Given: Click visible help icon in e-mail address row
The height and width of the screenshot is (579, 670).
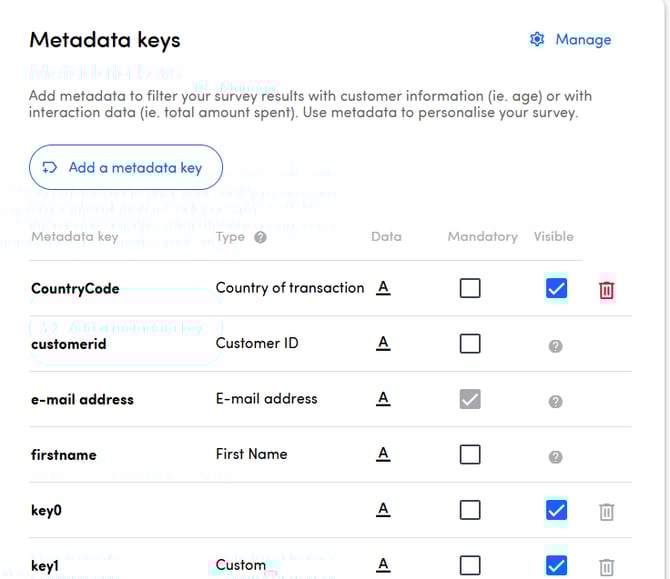Looking at the screenshot, I should (556, 401).
